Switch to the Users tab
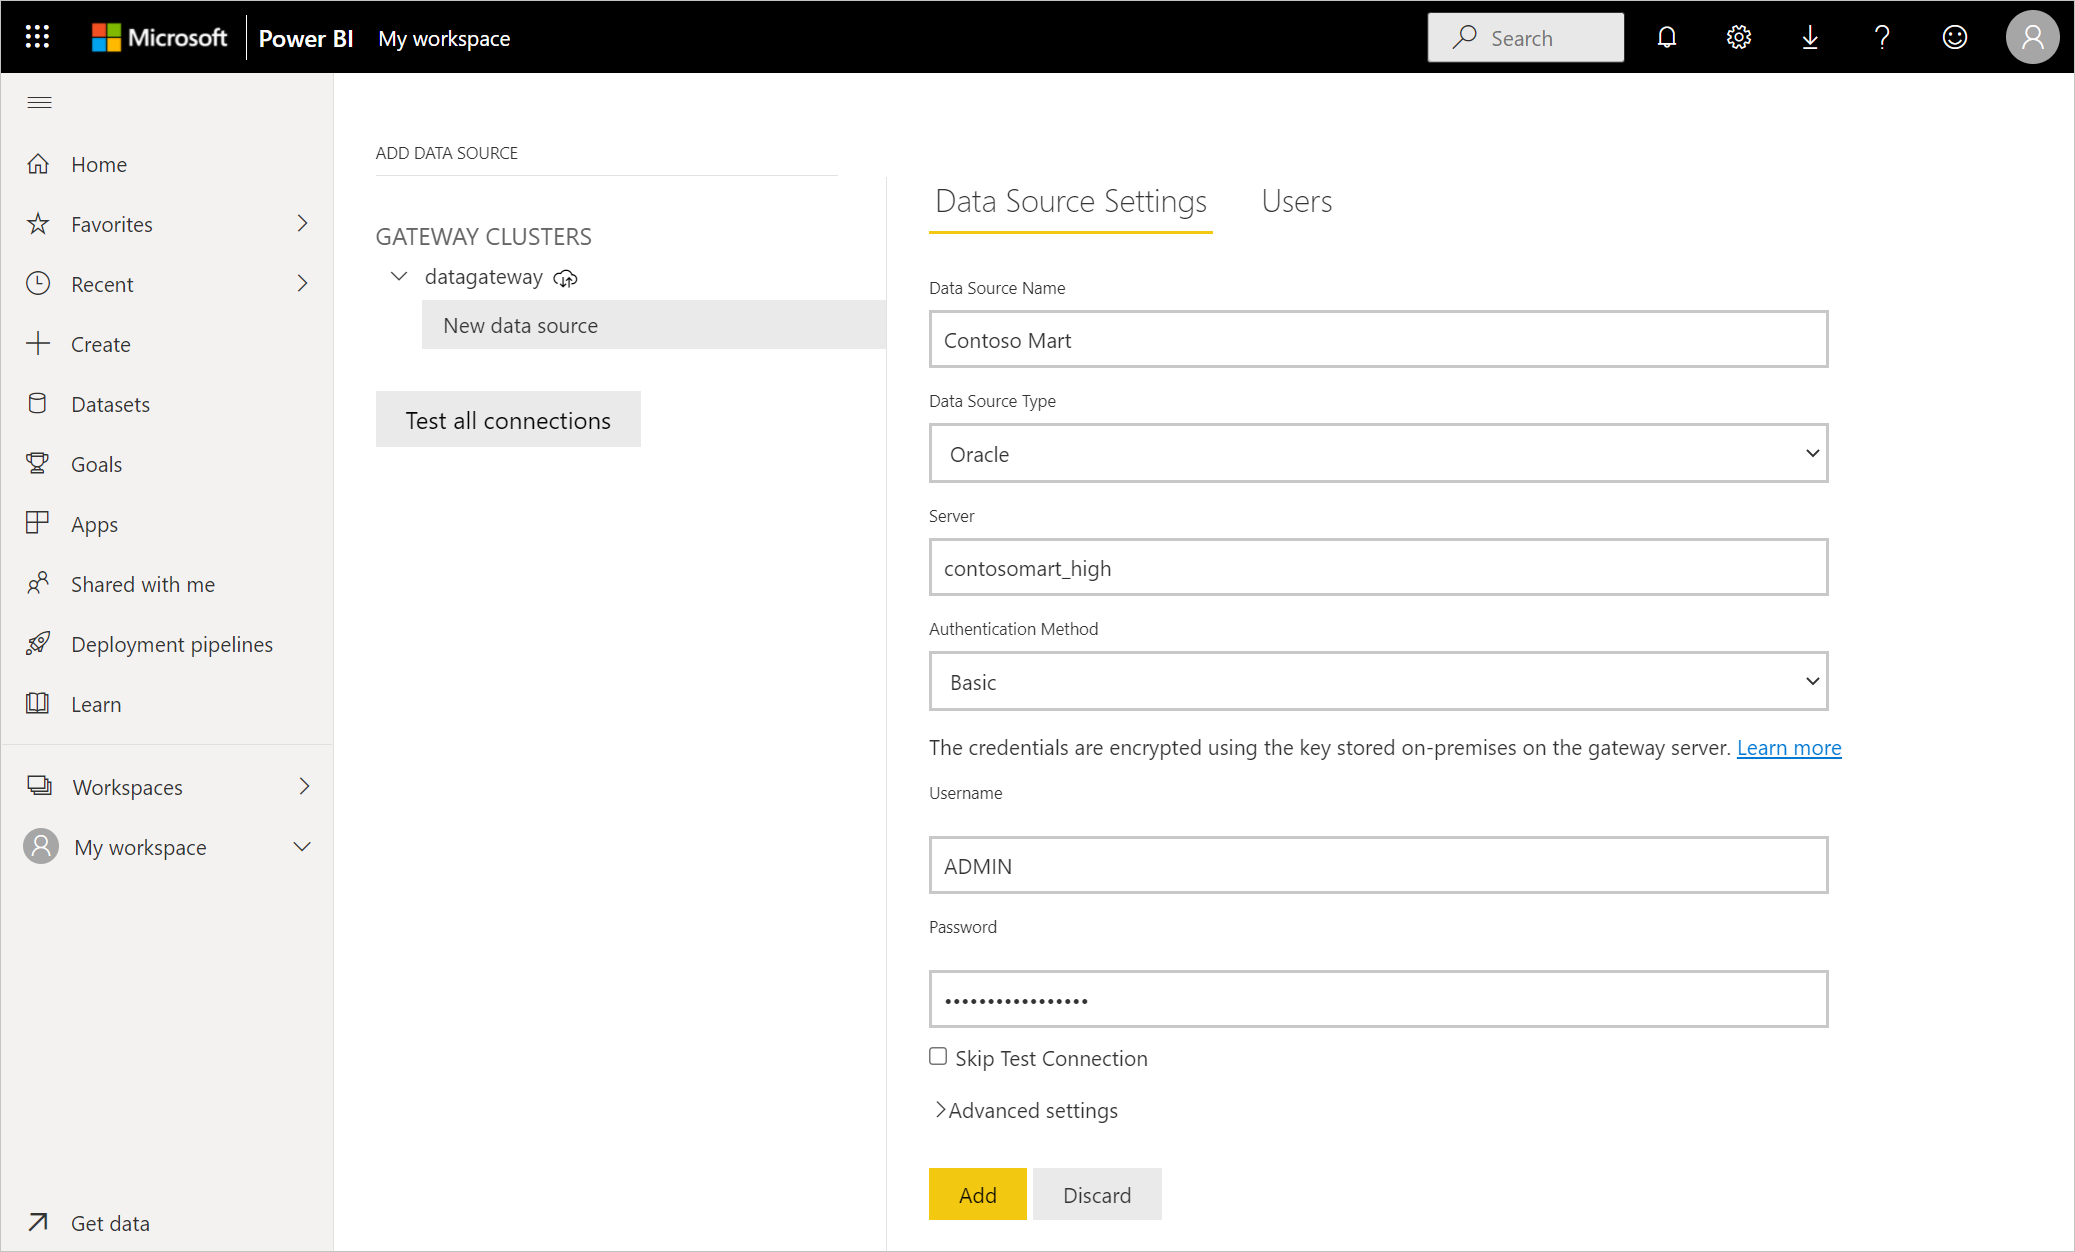 tap(1297, 200)
